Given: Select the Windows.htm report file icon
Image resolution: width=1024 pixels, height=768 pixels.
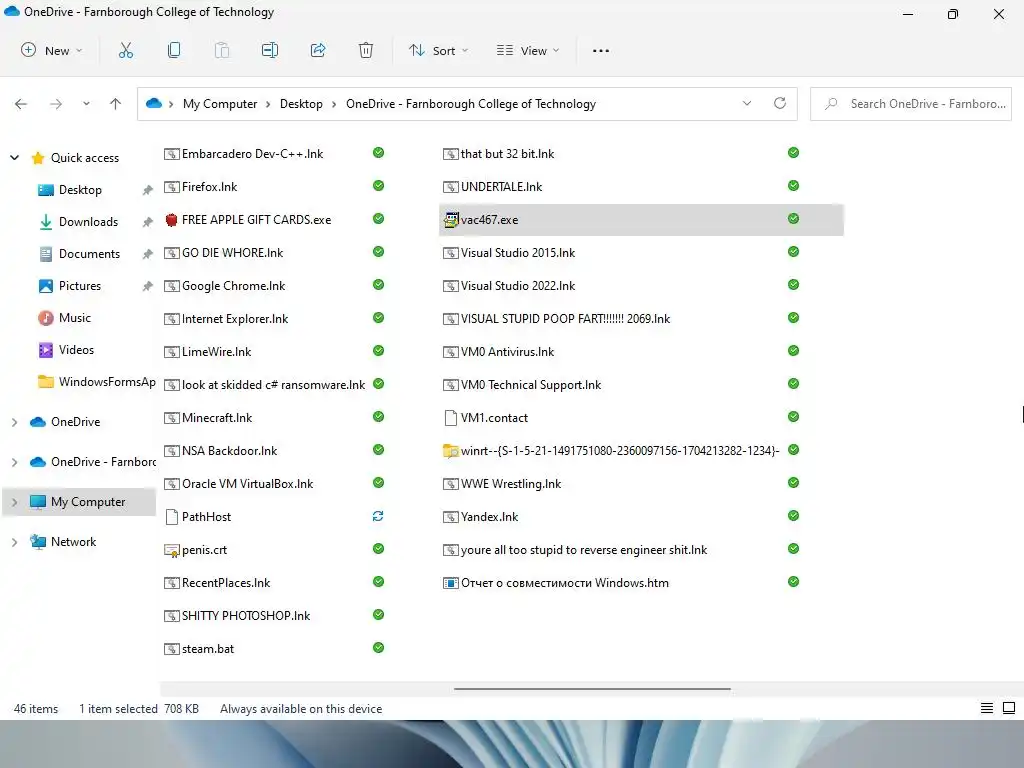Looking at the screenshot, I should [451, 583].
